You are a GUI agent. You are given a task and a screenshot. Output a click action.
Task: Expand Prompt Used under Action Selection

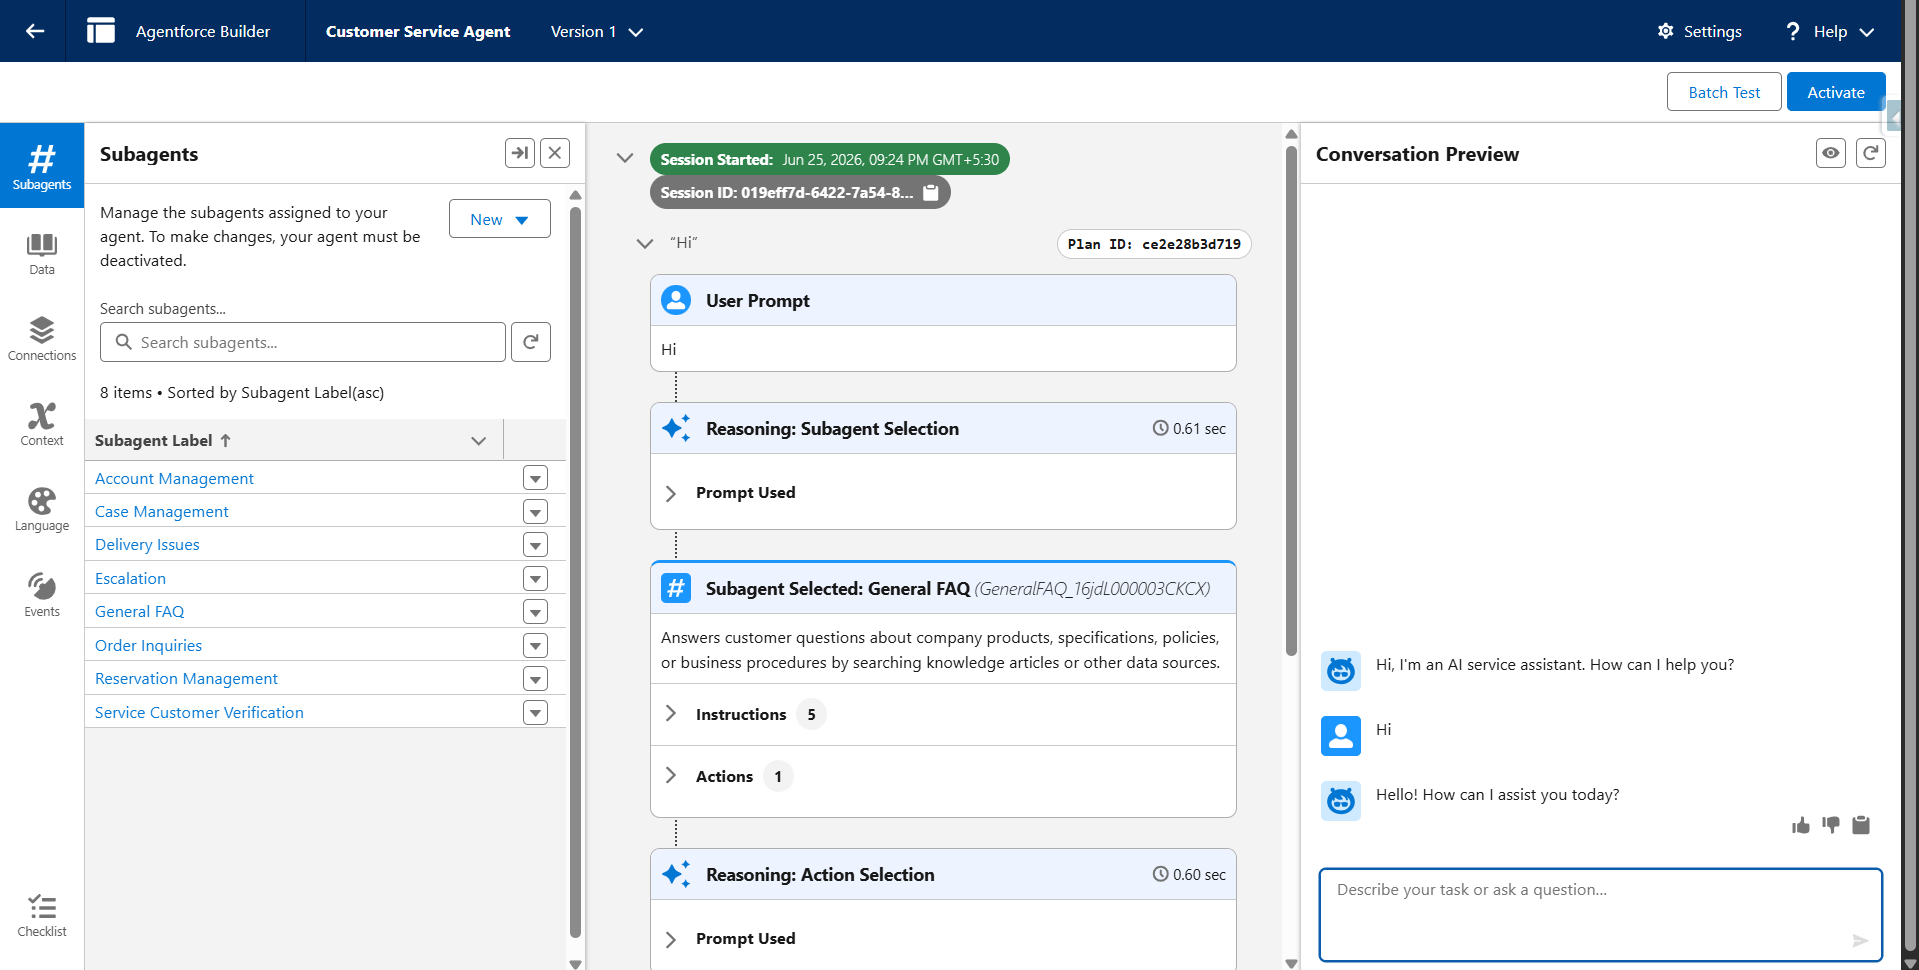click(x=671, y=939)
